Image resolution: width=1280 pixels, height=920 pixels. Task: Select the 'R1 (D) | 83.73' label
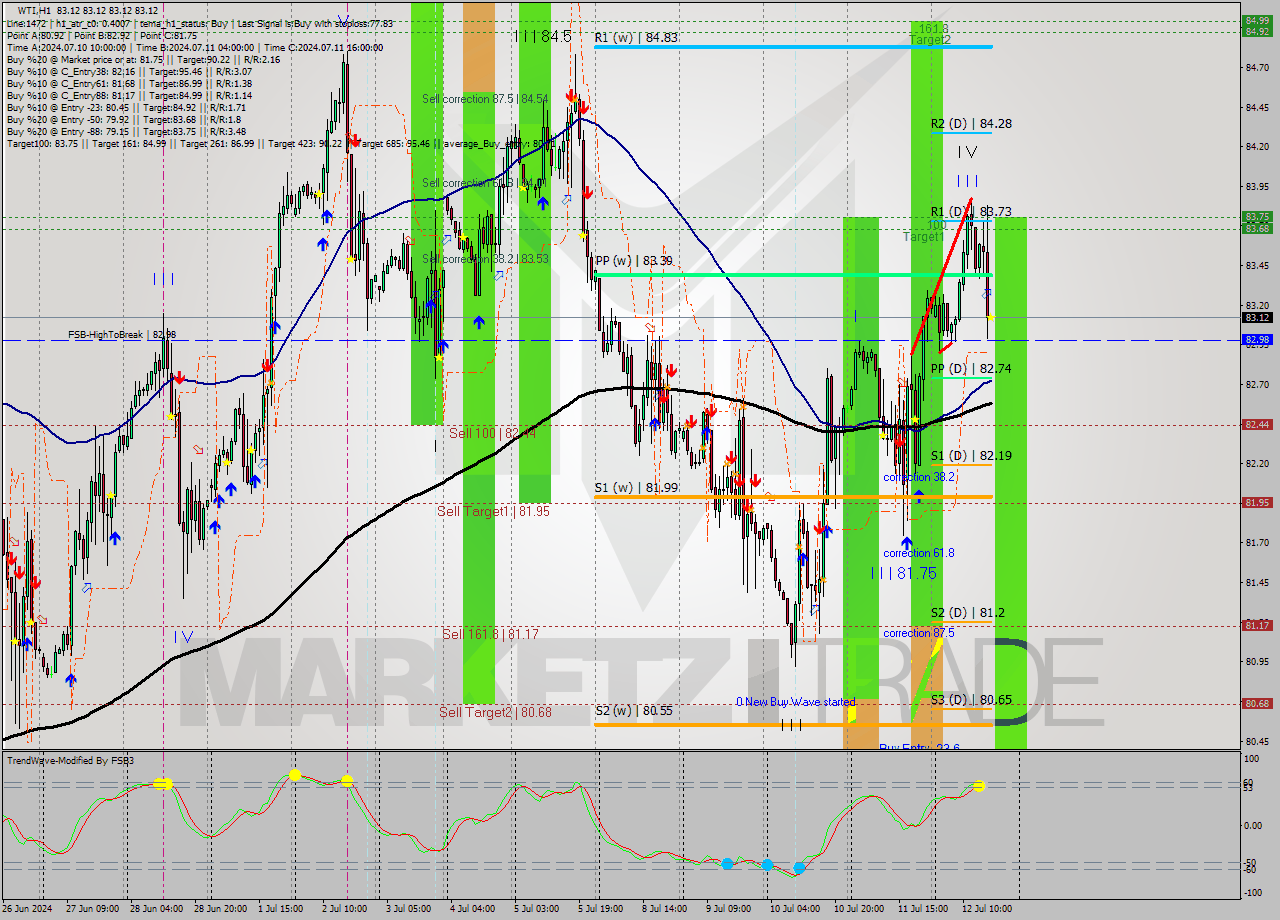point(971,212)
